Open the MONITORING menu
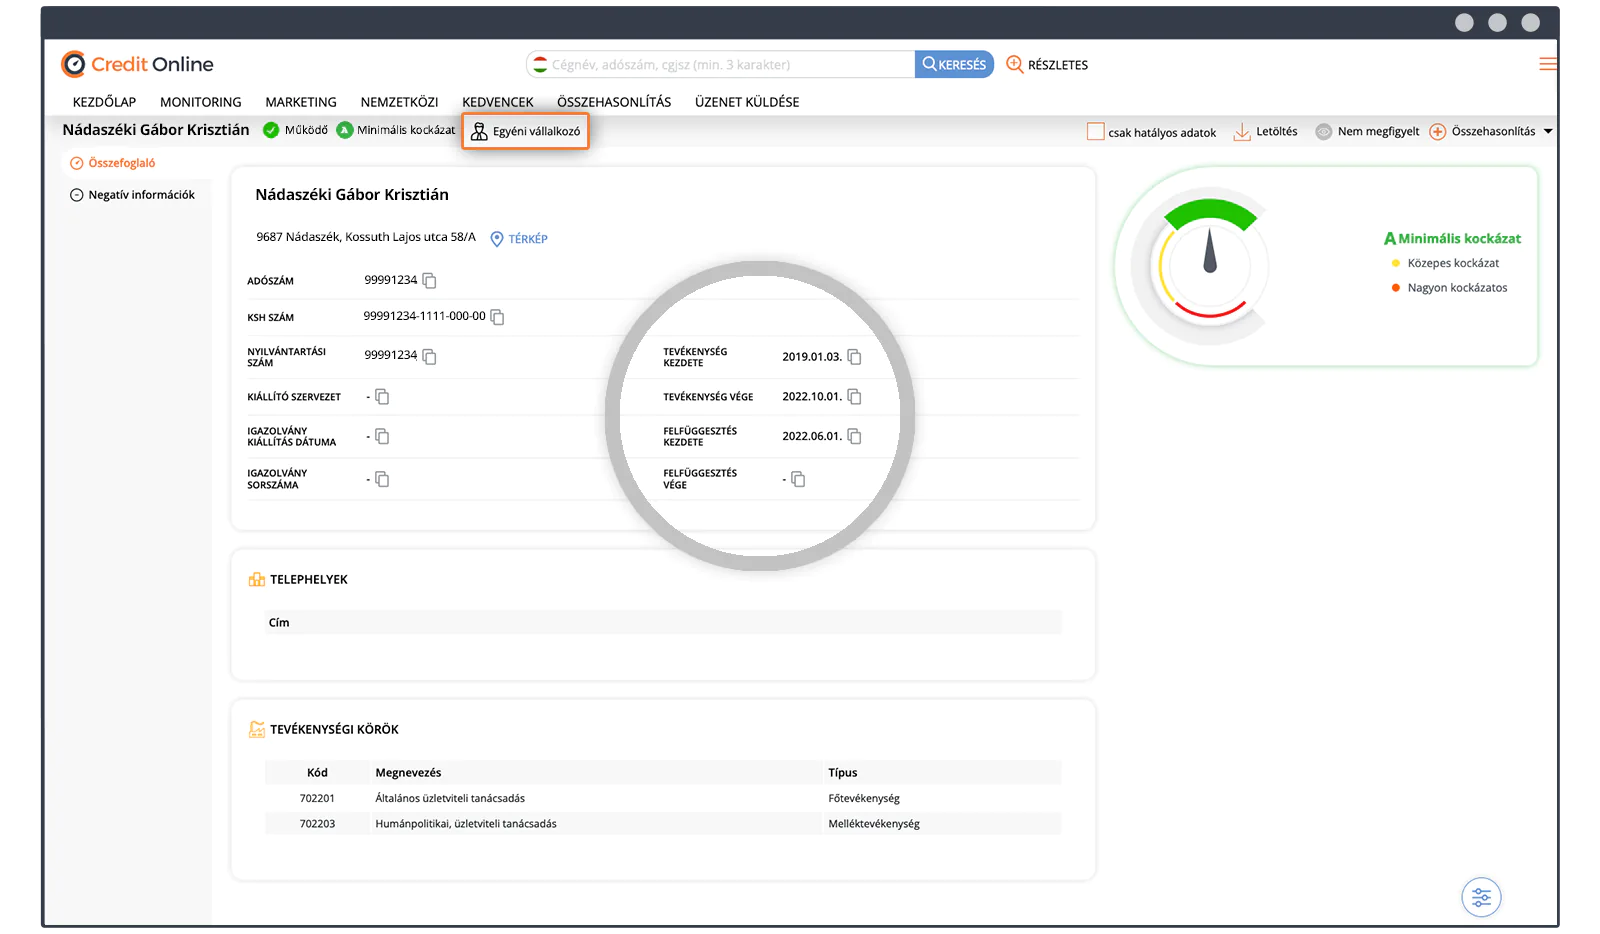The width and height of the screenshot is (1600, 934). coord(200,102)
